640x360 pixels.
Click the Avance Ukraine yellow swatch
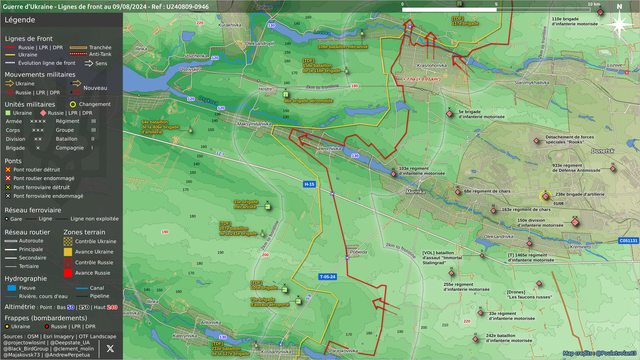[68, 252]
